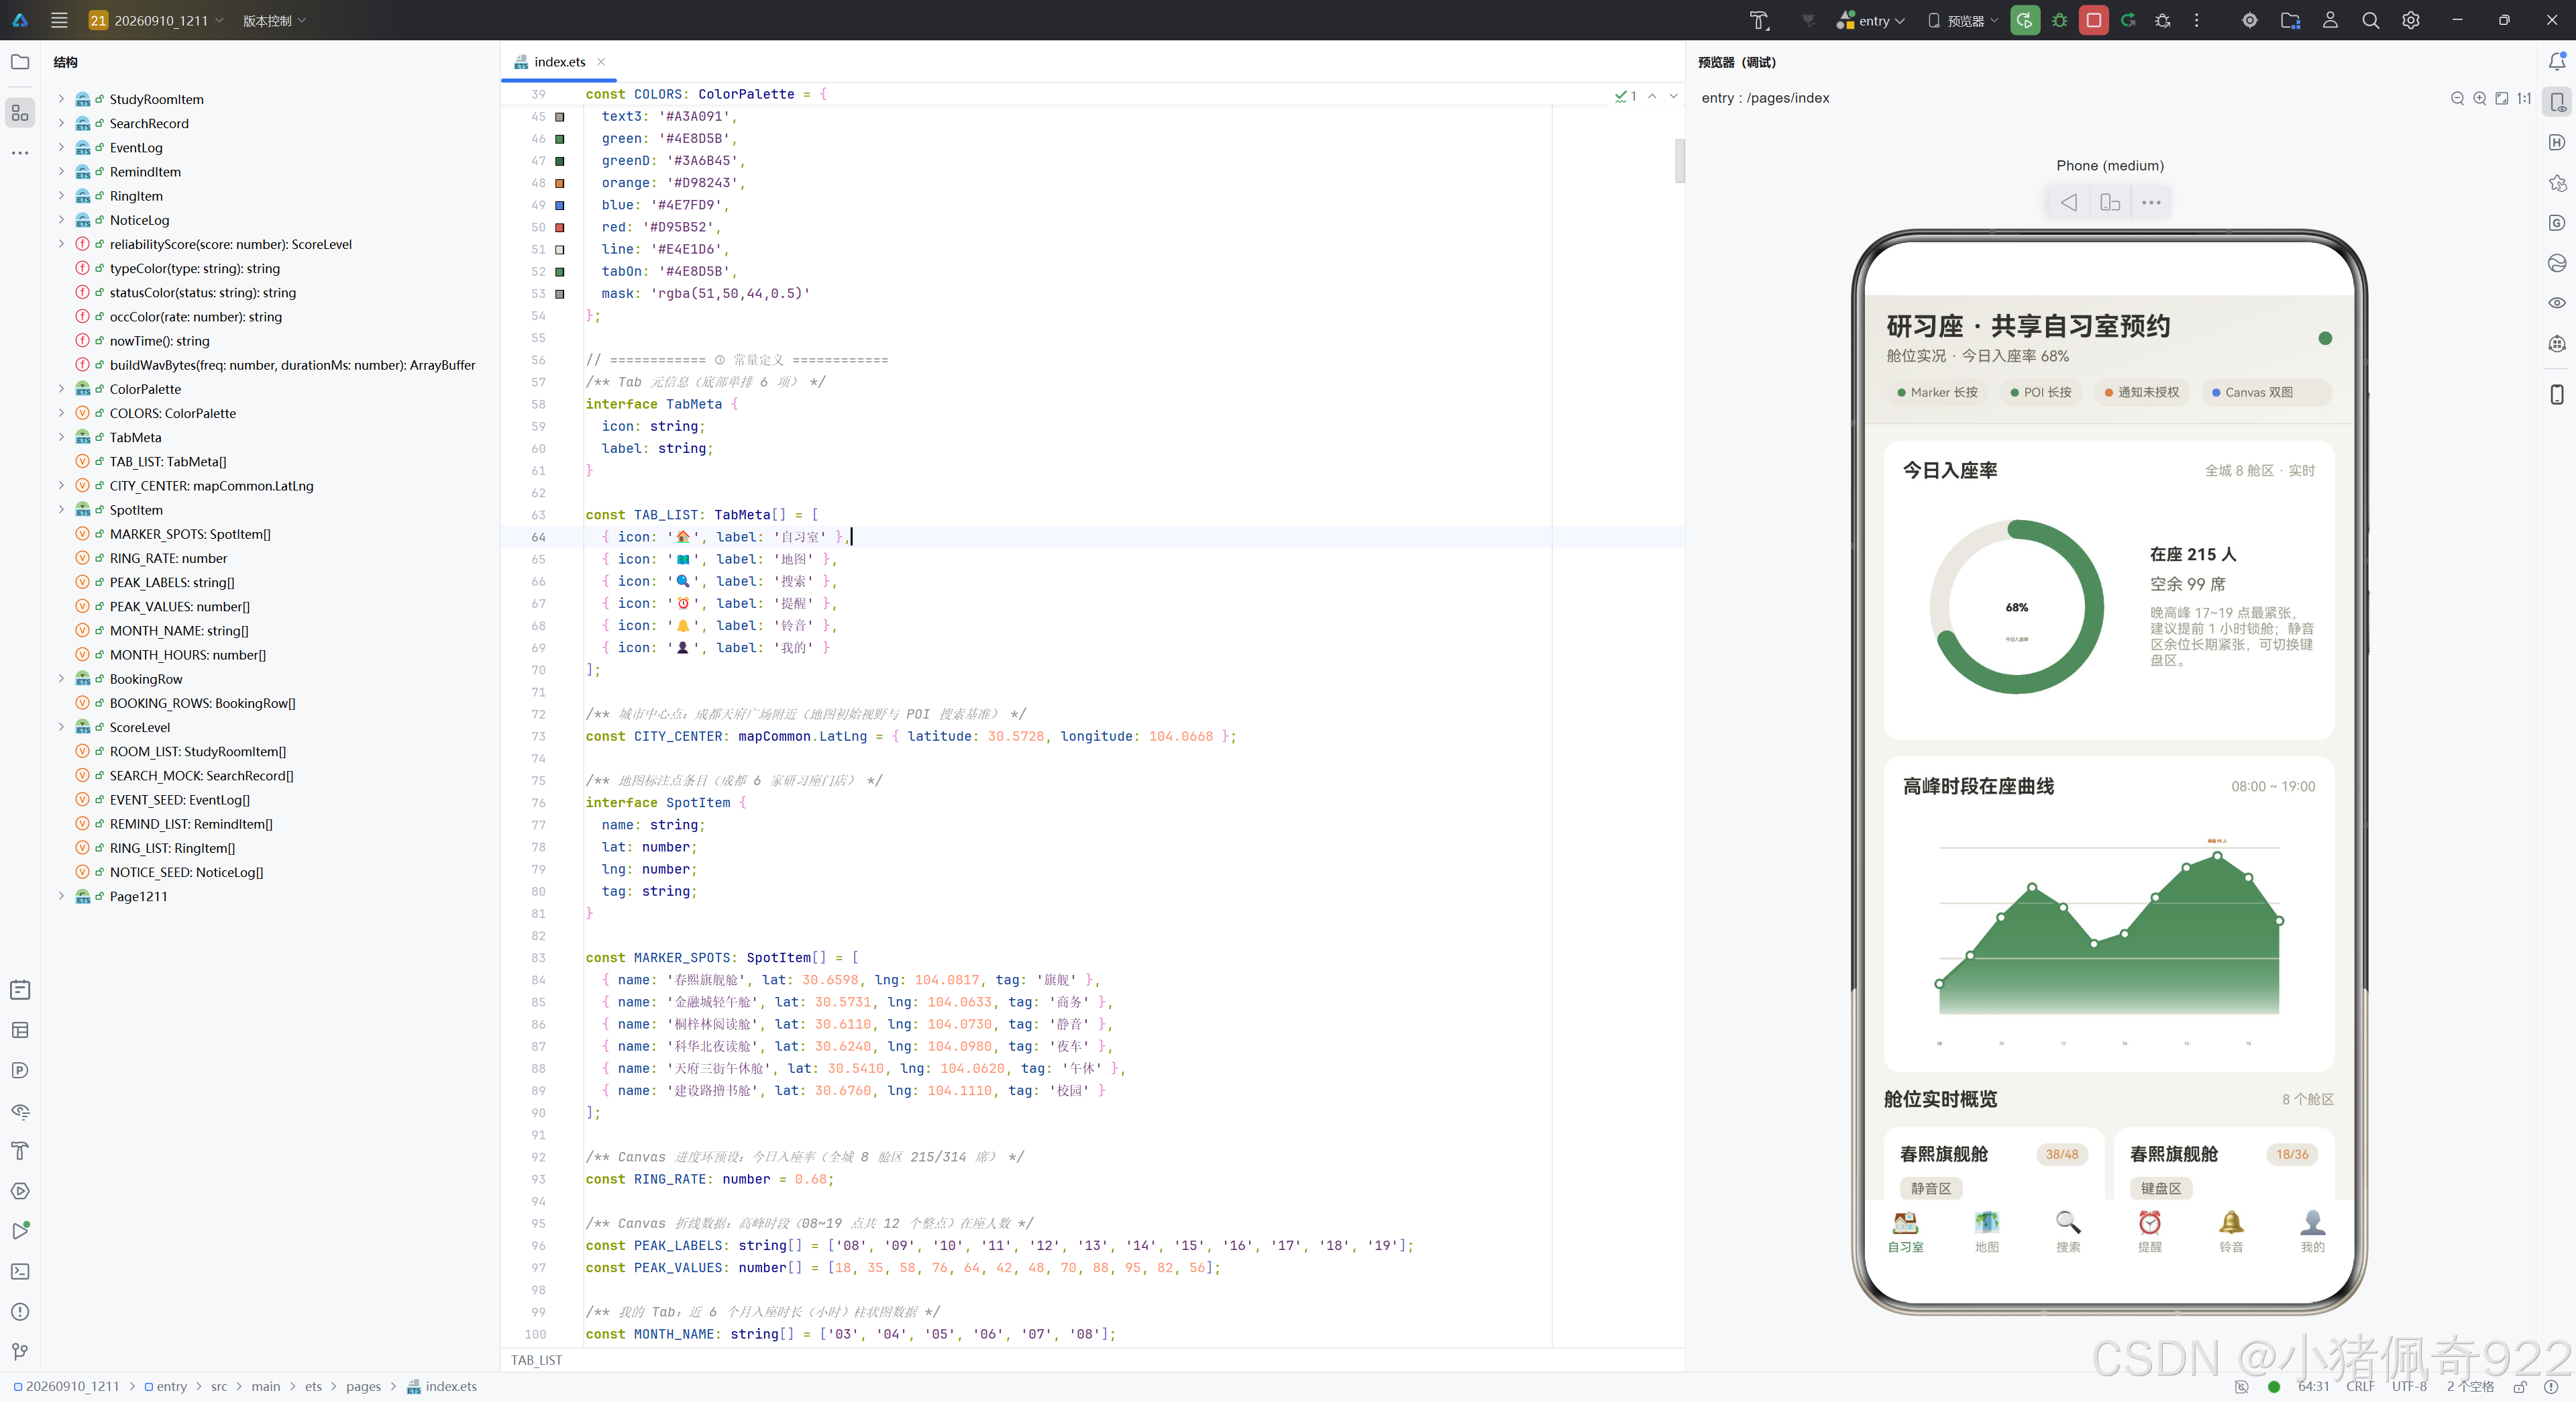Viewport: 2576px width, 1401px height.
Task: Click the 64:31 cursor position indicator
Action: [2313, 1386]
